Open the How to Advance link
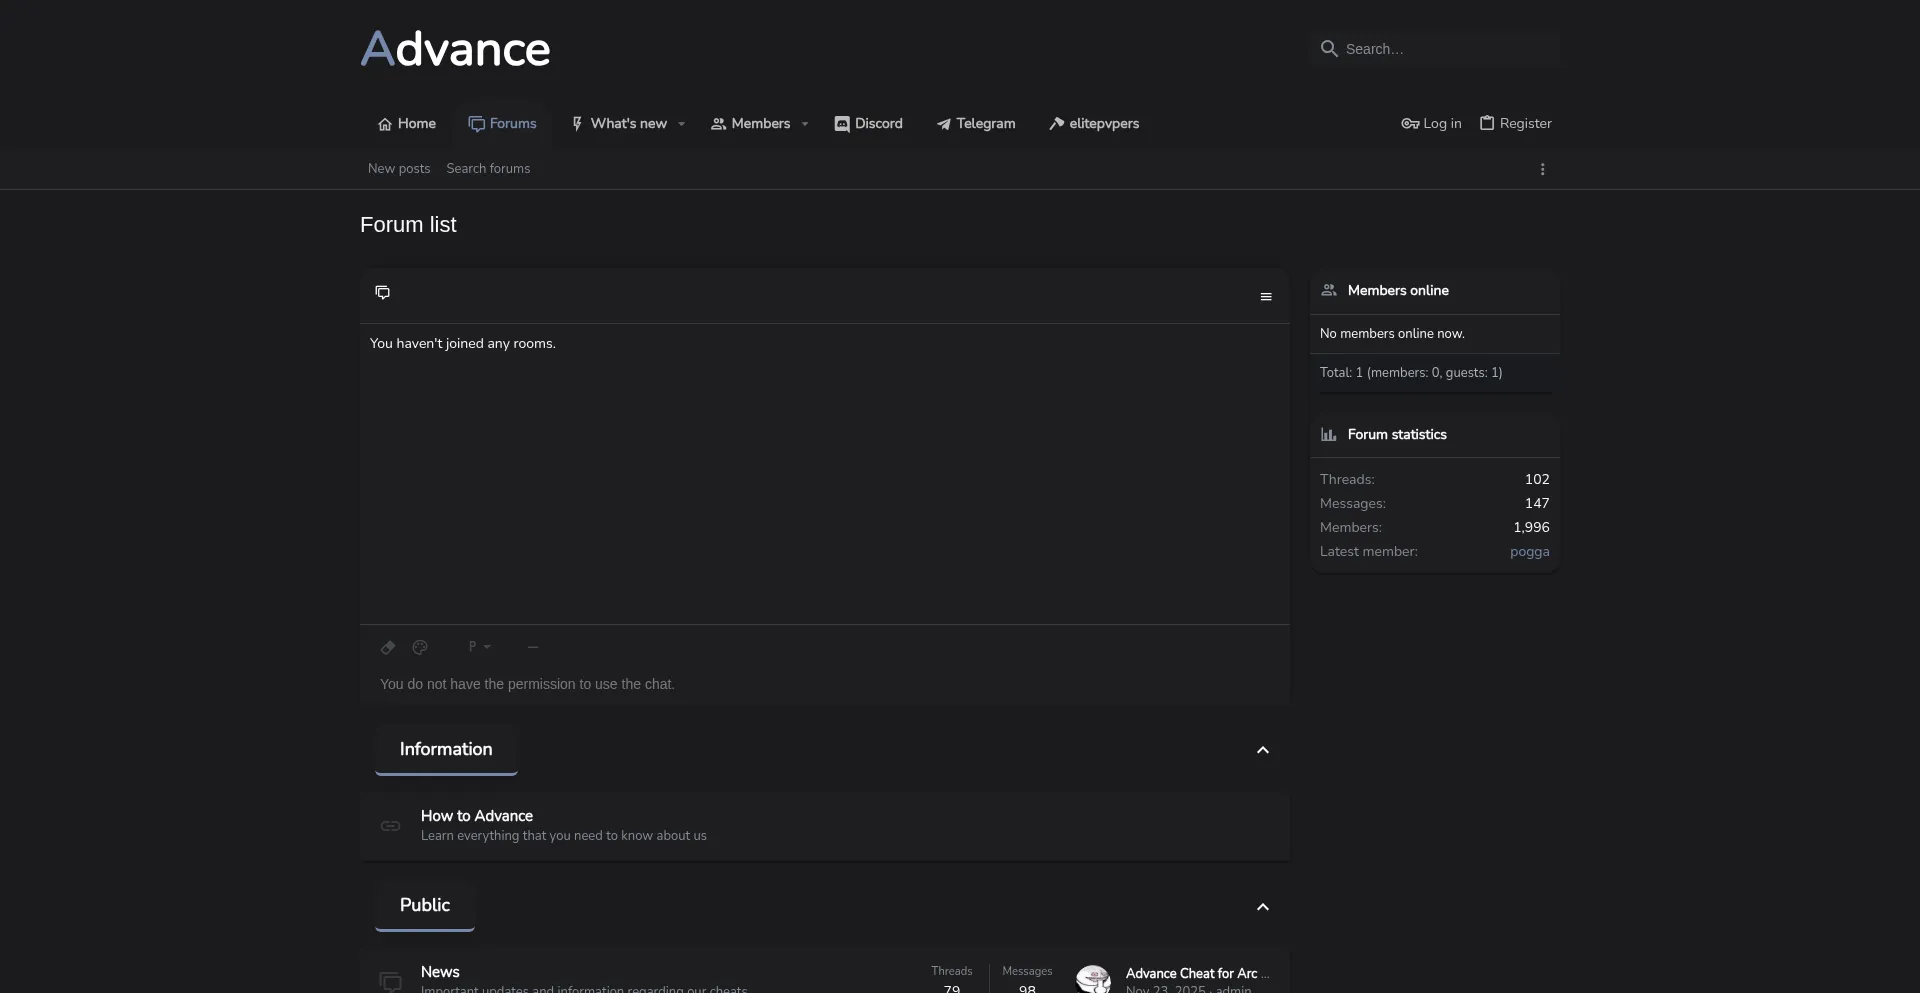This screenshot has width=1920, height=993. (x=477, y=816)
